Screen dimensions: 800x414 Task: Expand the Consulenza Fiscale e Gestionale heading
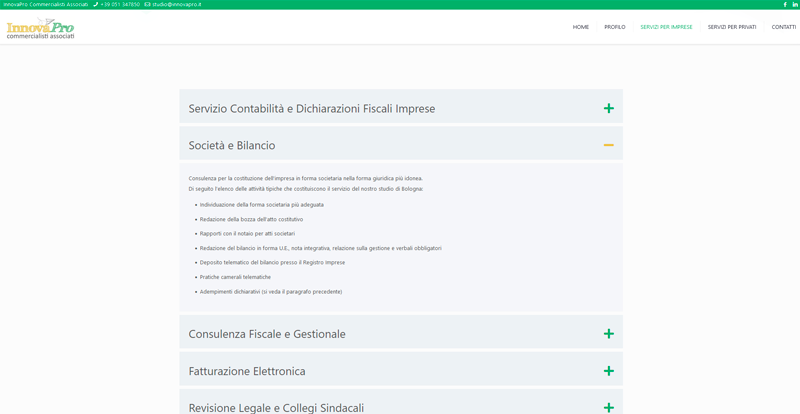267,334
